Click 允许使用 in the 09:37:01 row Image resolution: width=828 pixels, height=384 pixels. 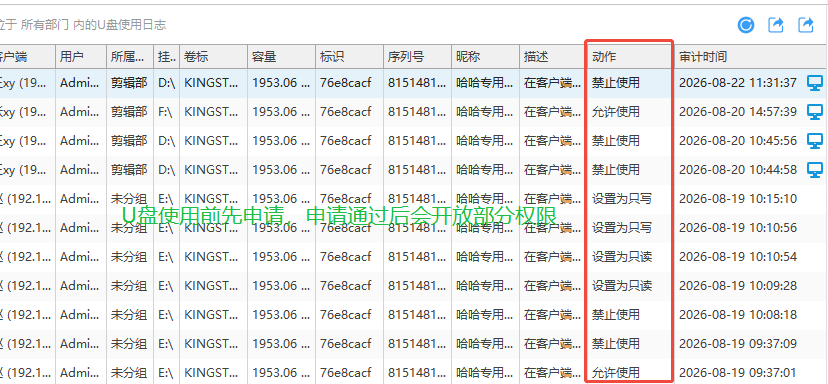click(x=616, y=373)
